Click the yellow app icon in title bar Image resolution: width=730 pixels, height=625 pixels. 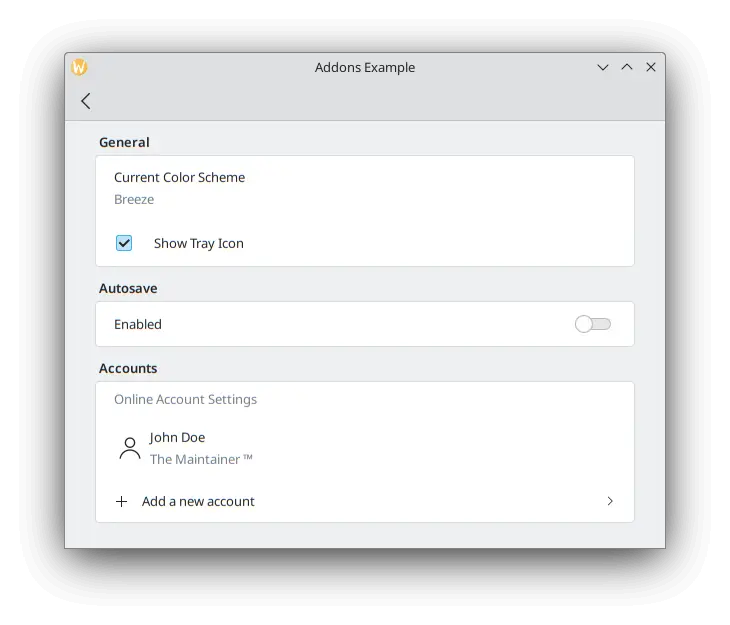point(79,67)
